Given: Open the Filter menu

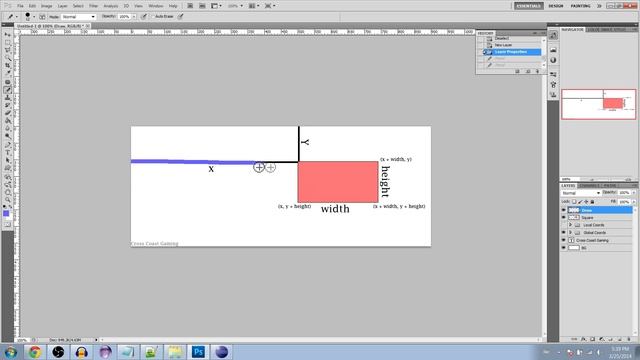Looking at the screenshot, I should pyautogui.click(x=93, y=6).
